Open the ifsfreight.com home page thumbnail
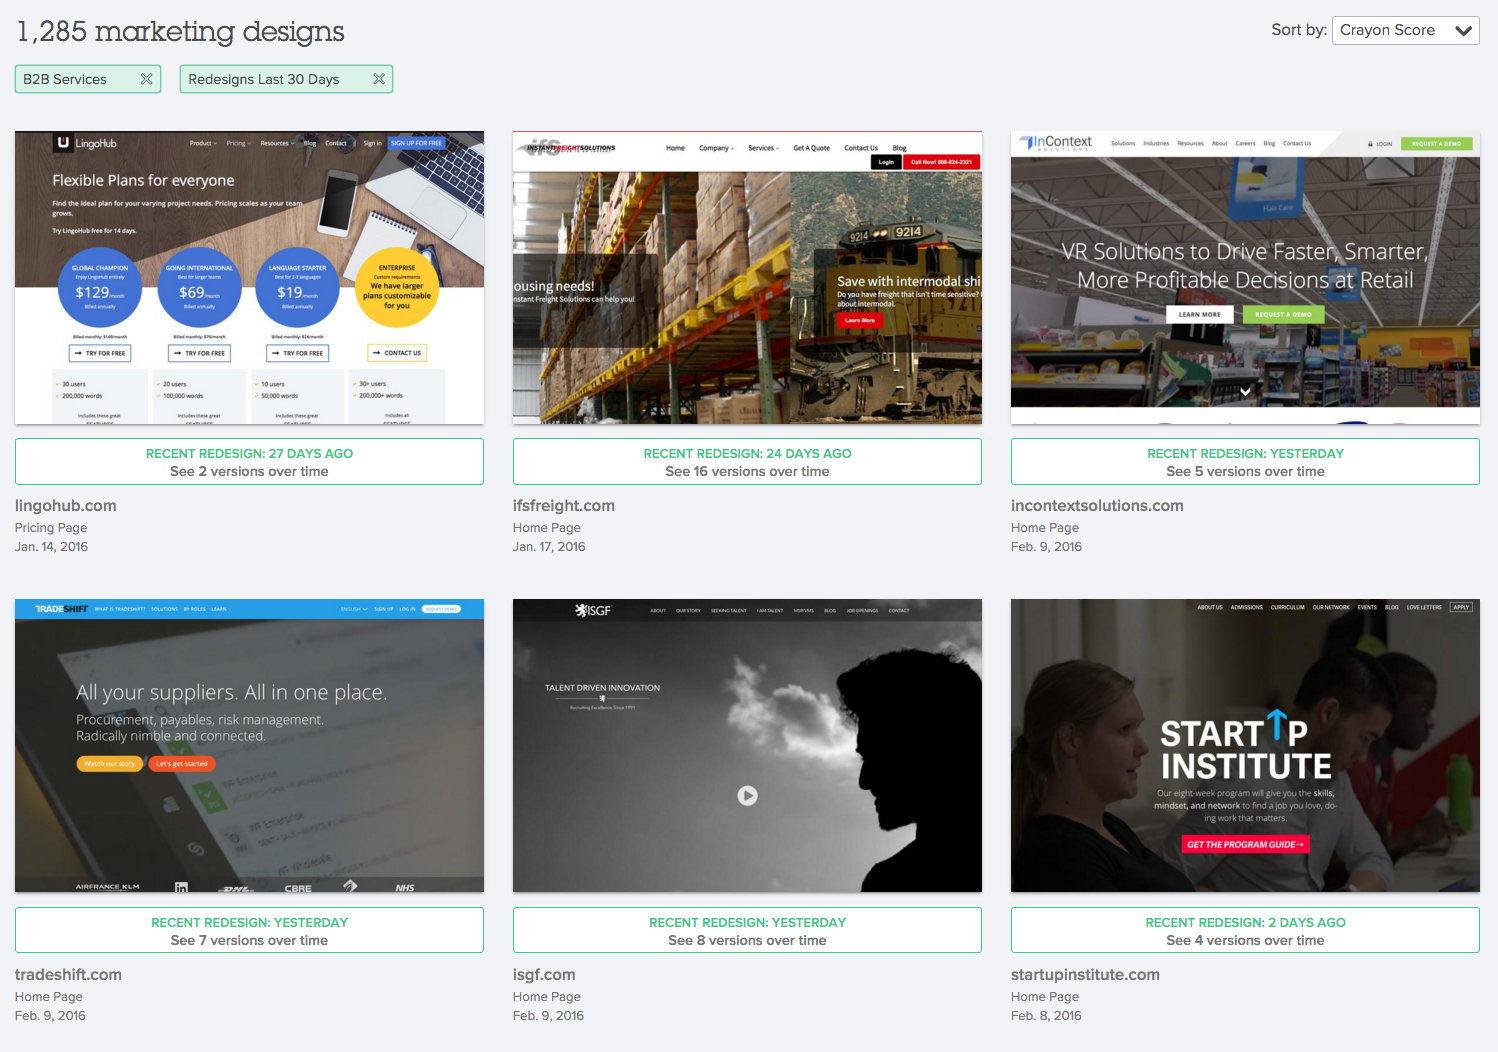Screen dimensions: 1498x1052 click(x=747, y=277)
